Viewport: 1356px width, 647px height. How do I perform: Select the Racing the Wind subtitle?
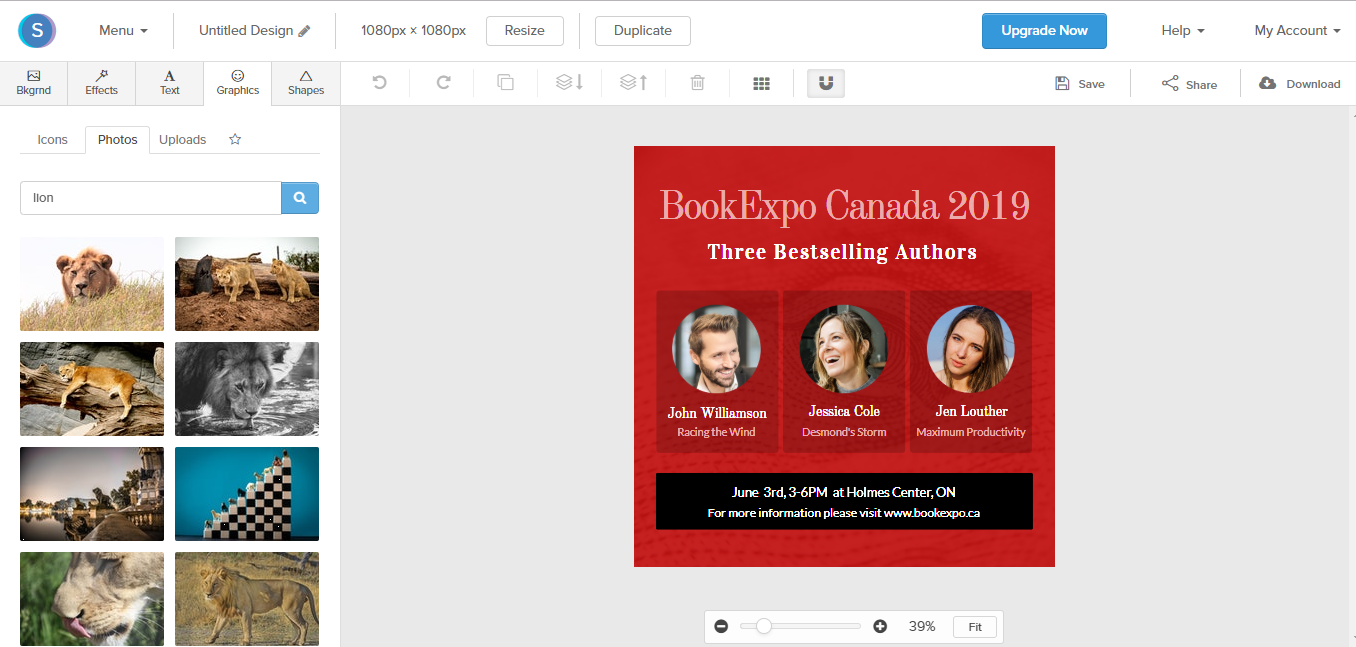pyautogui.click(x=716, y=432)
